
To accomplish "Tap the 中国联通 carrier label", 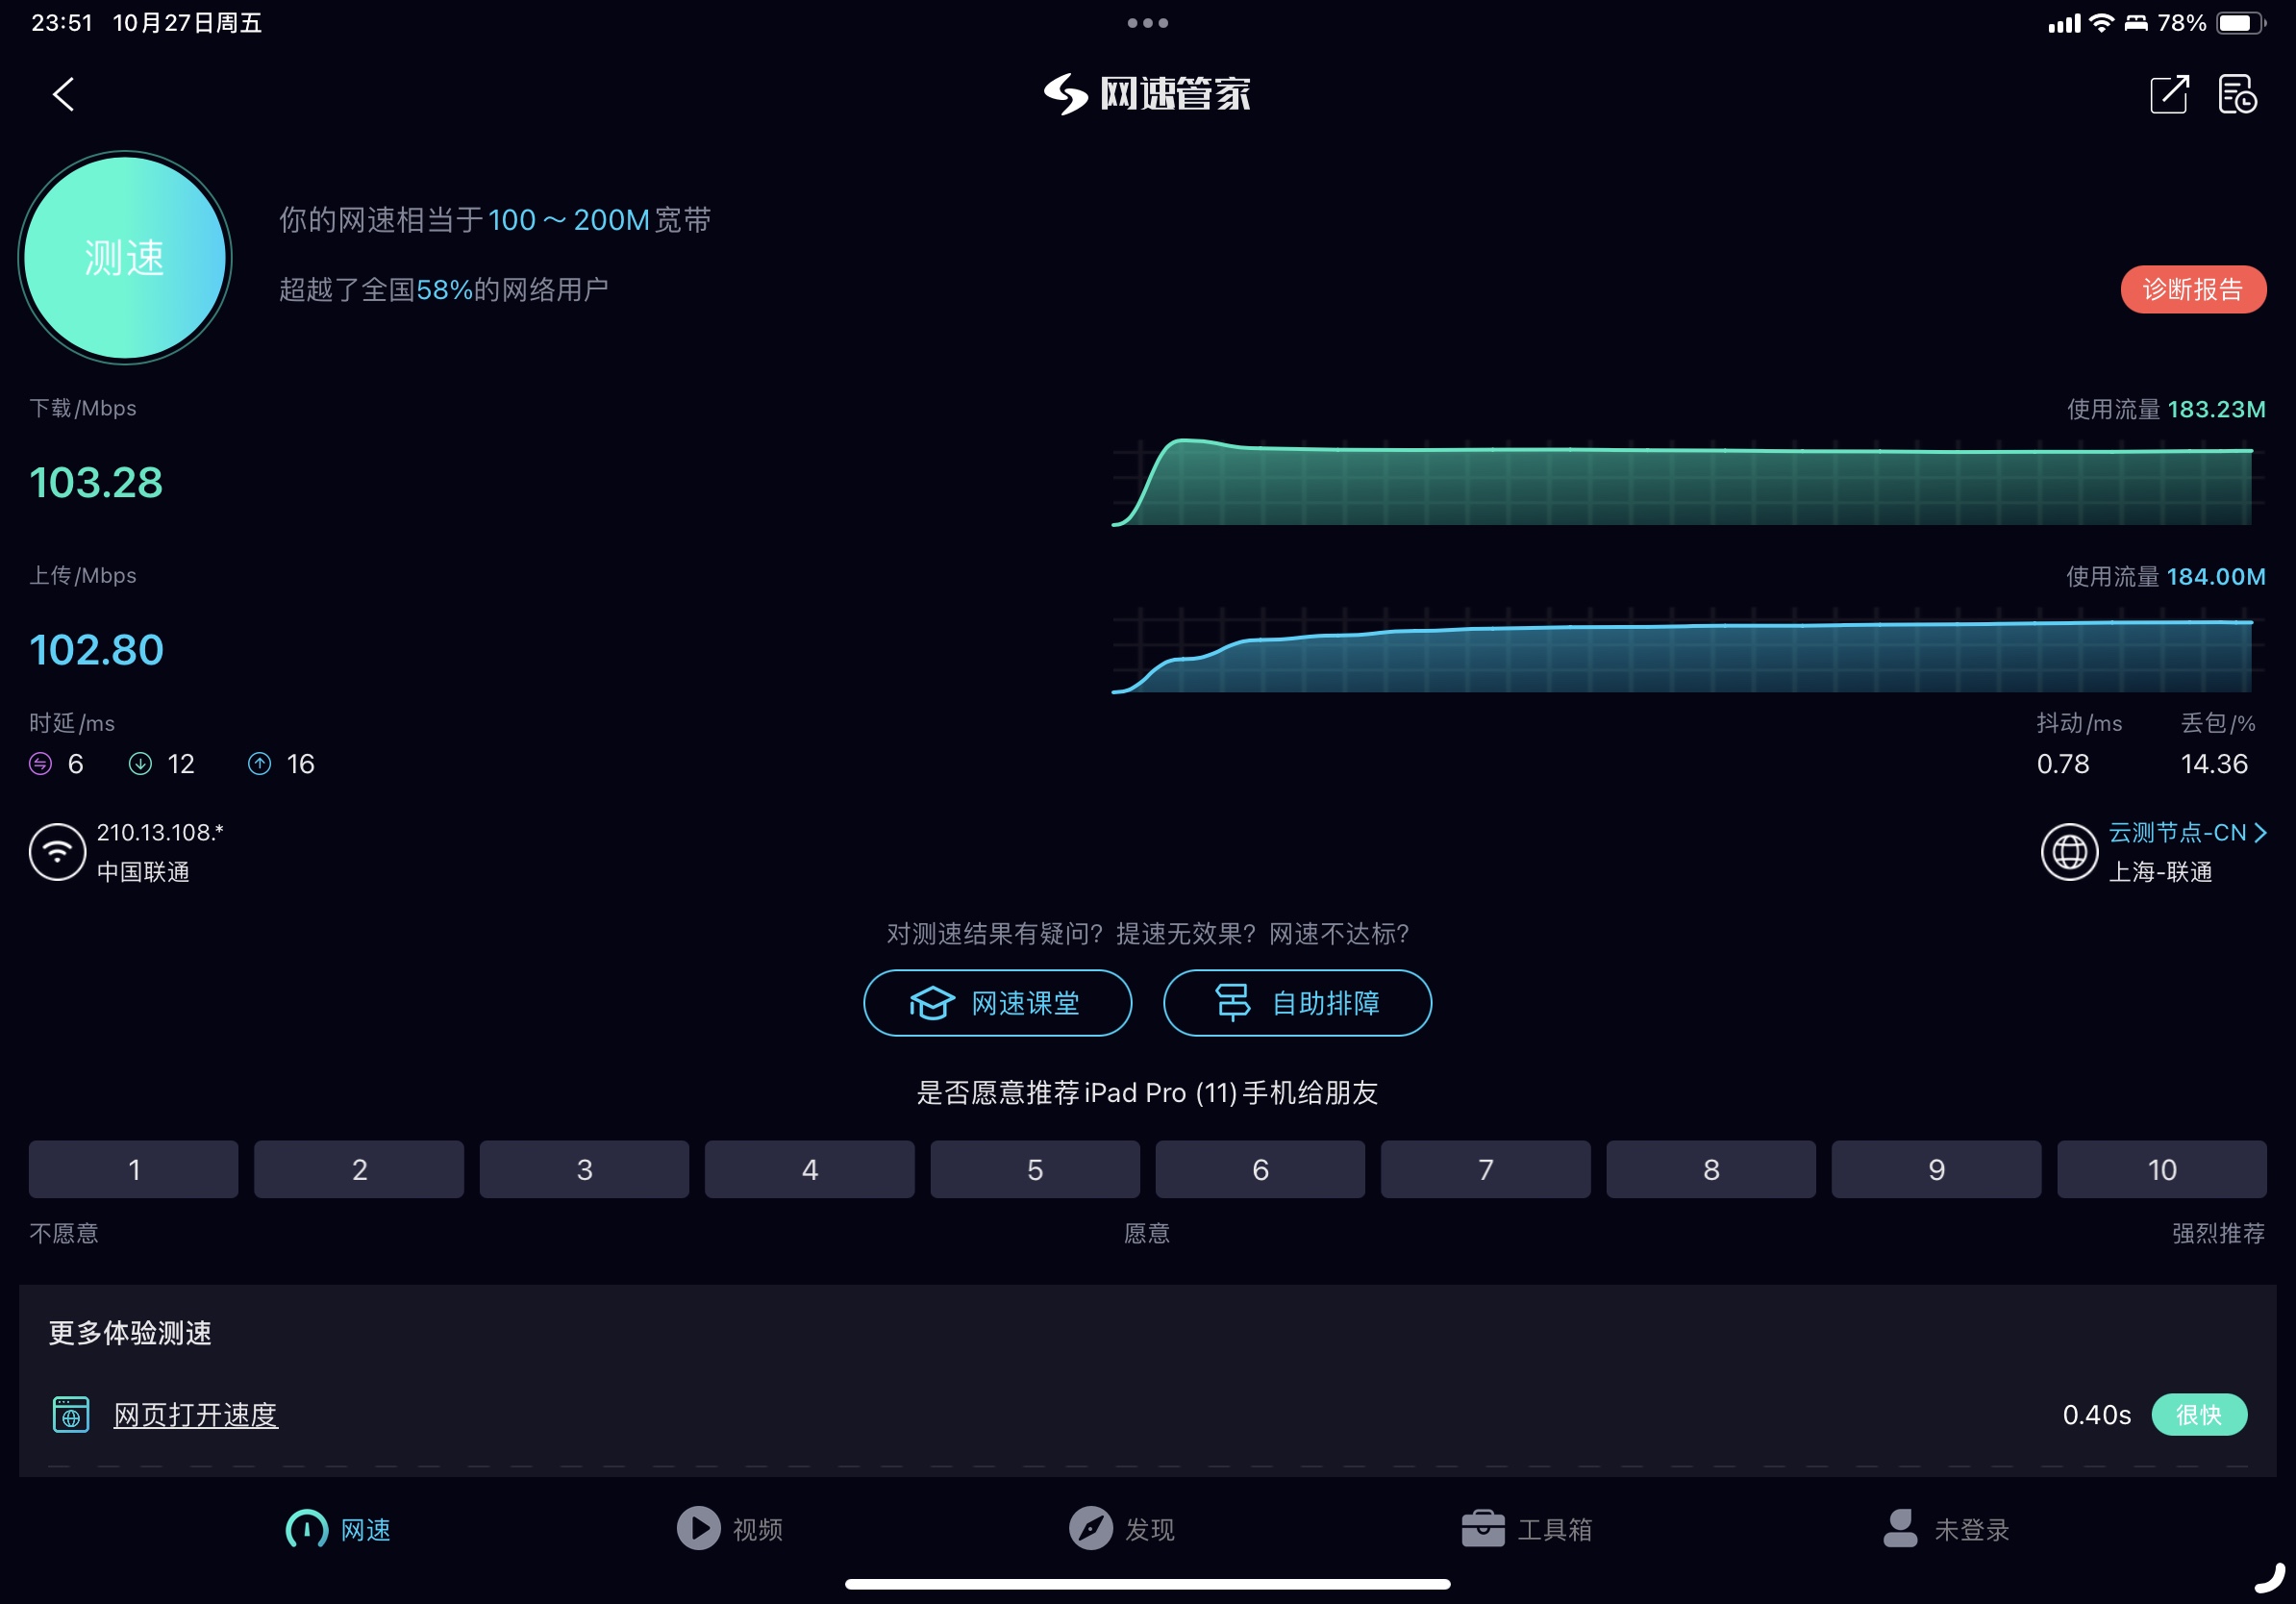I will pos(143,872).
